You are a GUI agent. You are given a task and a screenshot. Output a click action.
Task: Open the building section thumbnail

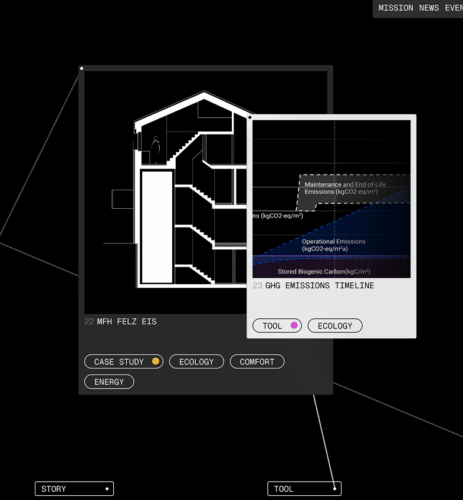coord(165,192)
